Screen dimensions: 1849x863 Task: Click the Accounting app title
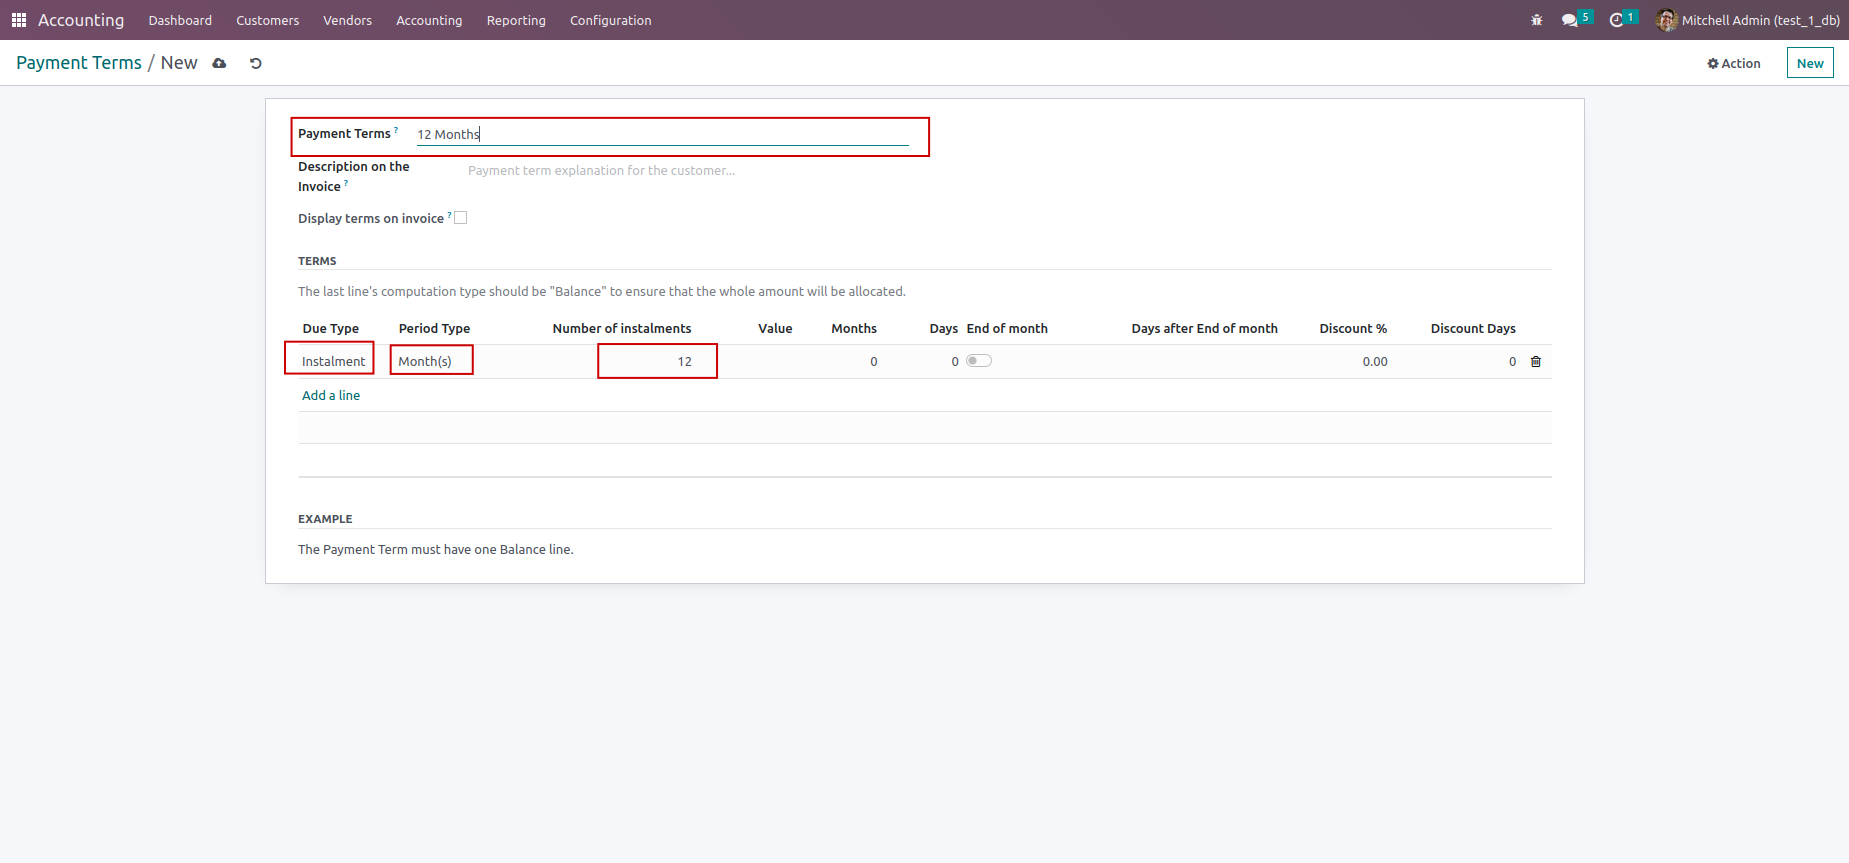[x=81, y=20]
